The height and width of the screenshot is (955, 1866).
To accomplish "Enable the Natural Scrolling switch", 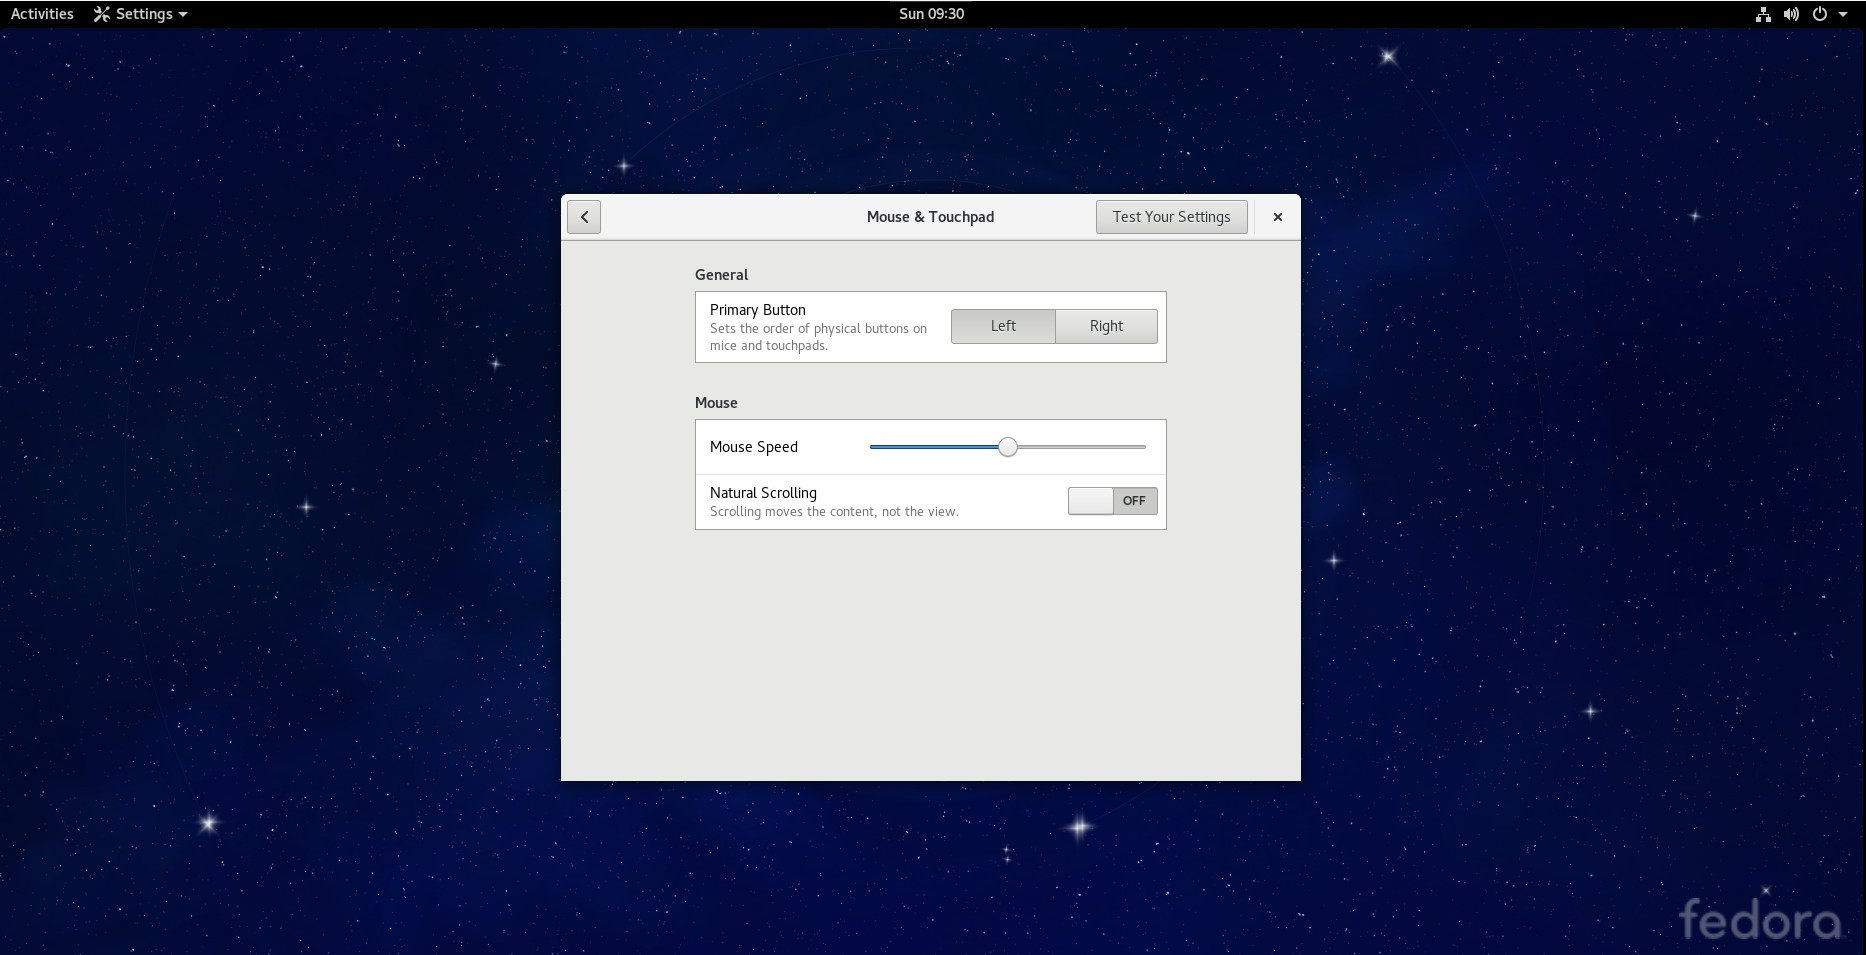I will coord(1112,501).
